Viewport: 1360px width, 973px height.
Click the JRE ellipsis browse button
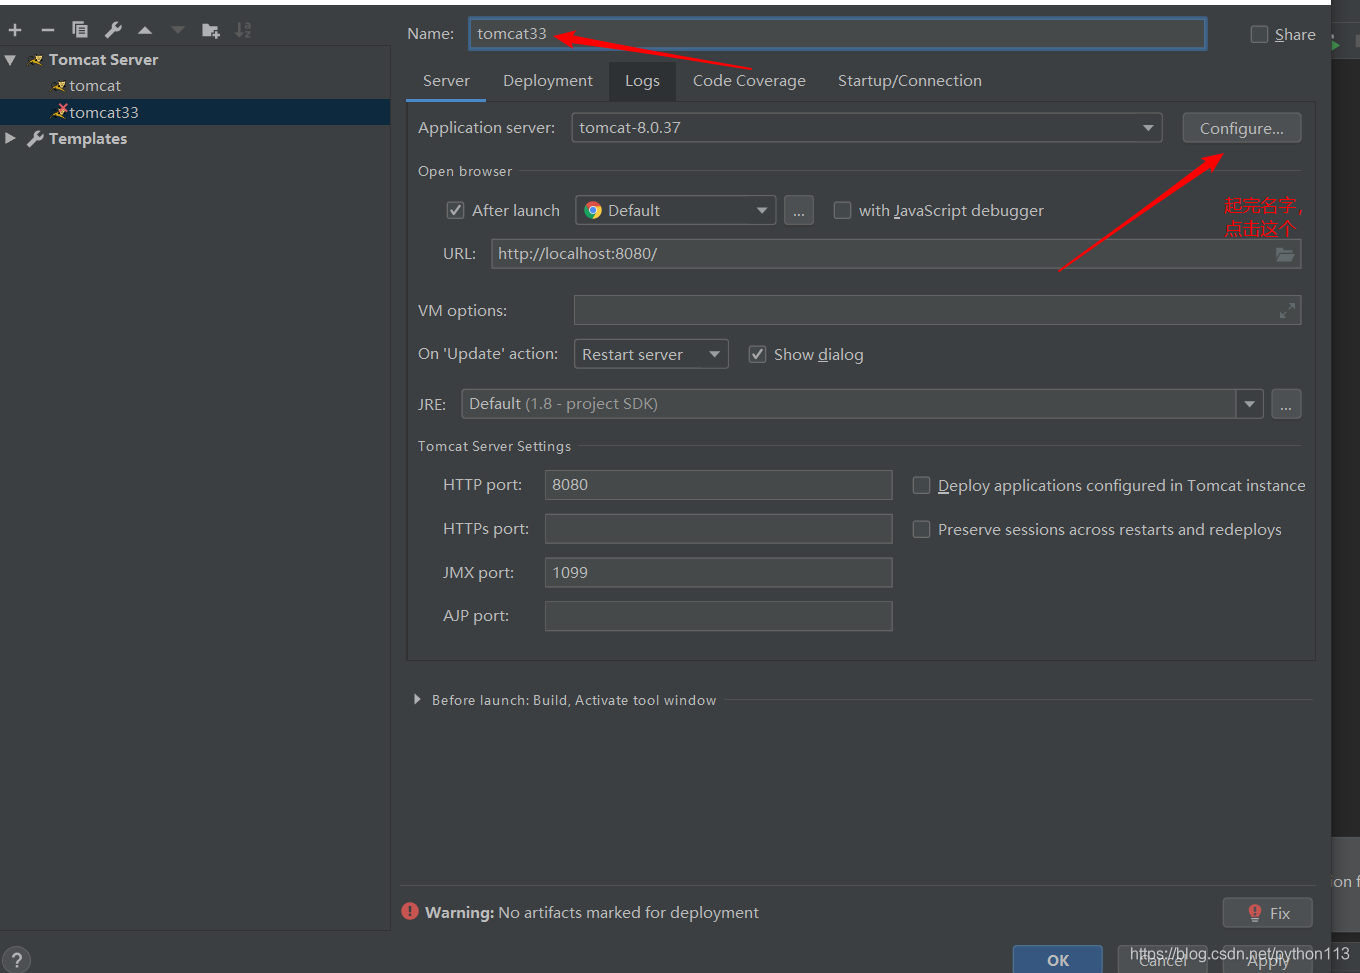pyautogui.click(x=1286, y=404)
